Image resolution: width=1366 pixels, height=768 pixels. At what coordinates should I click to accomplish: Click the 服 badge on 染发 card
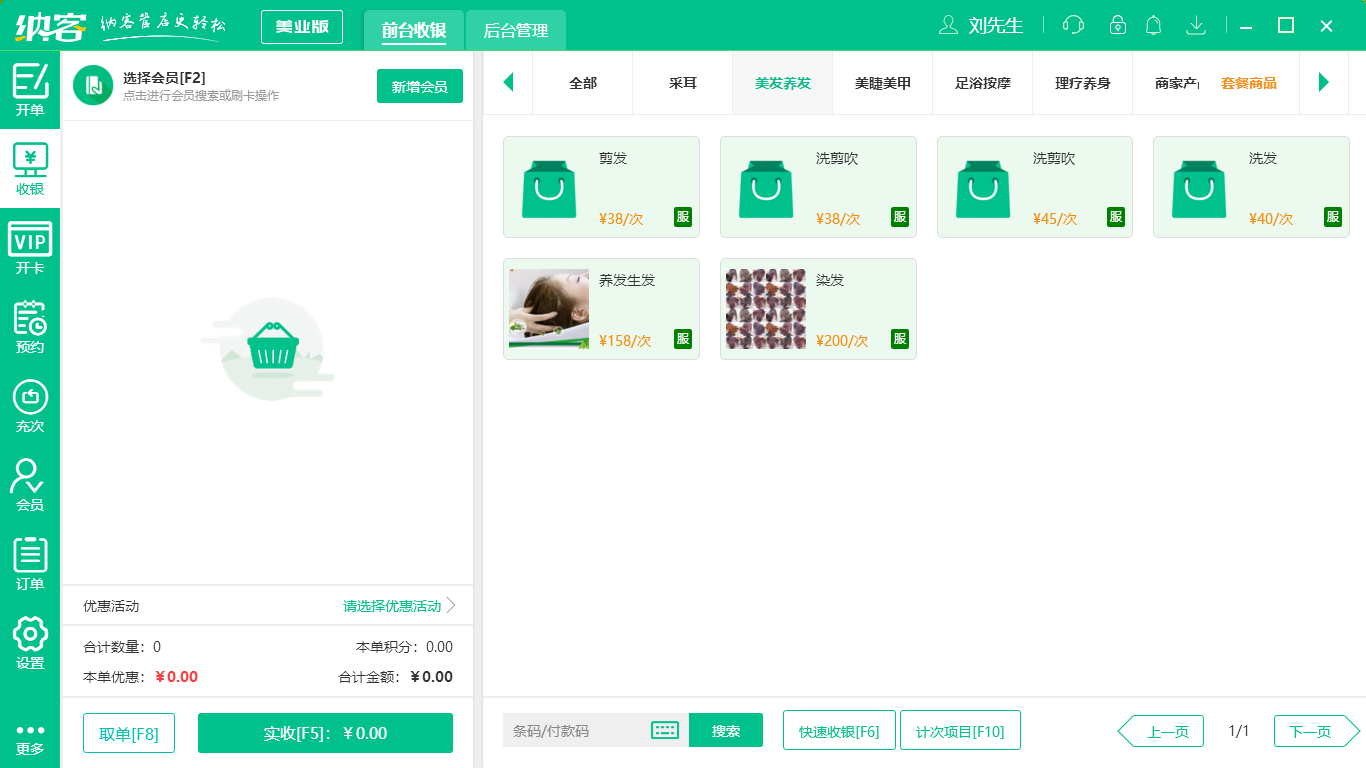900,339
